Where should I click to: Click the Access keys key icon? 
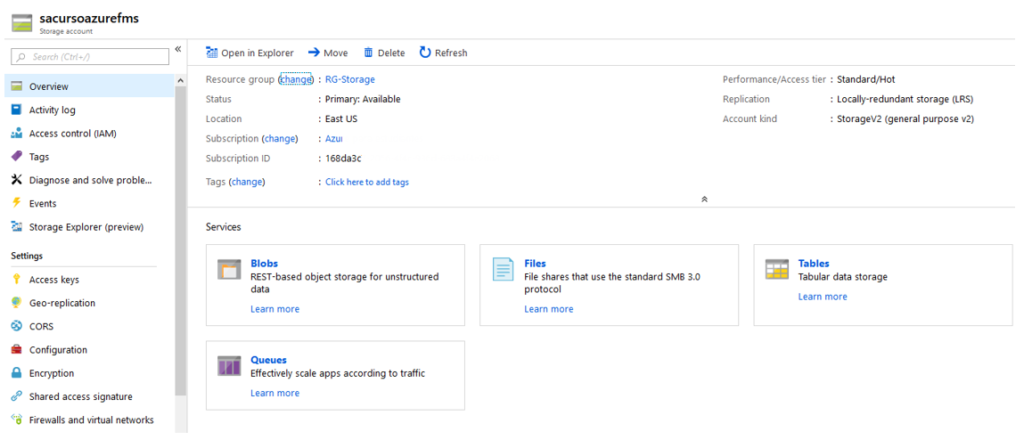(x=17, y=280)
